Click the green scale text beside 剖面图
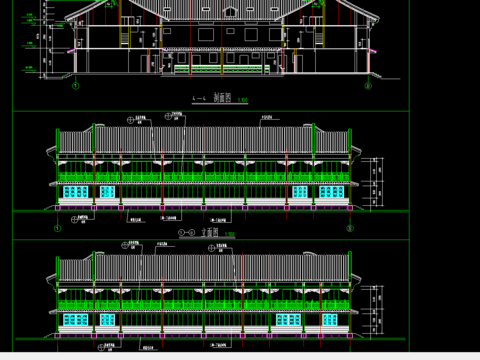480x360 pixels. (243, 100)
